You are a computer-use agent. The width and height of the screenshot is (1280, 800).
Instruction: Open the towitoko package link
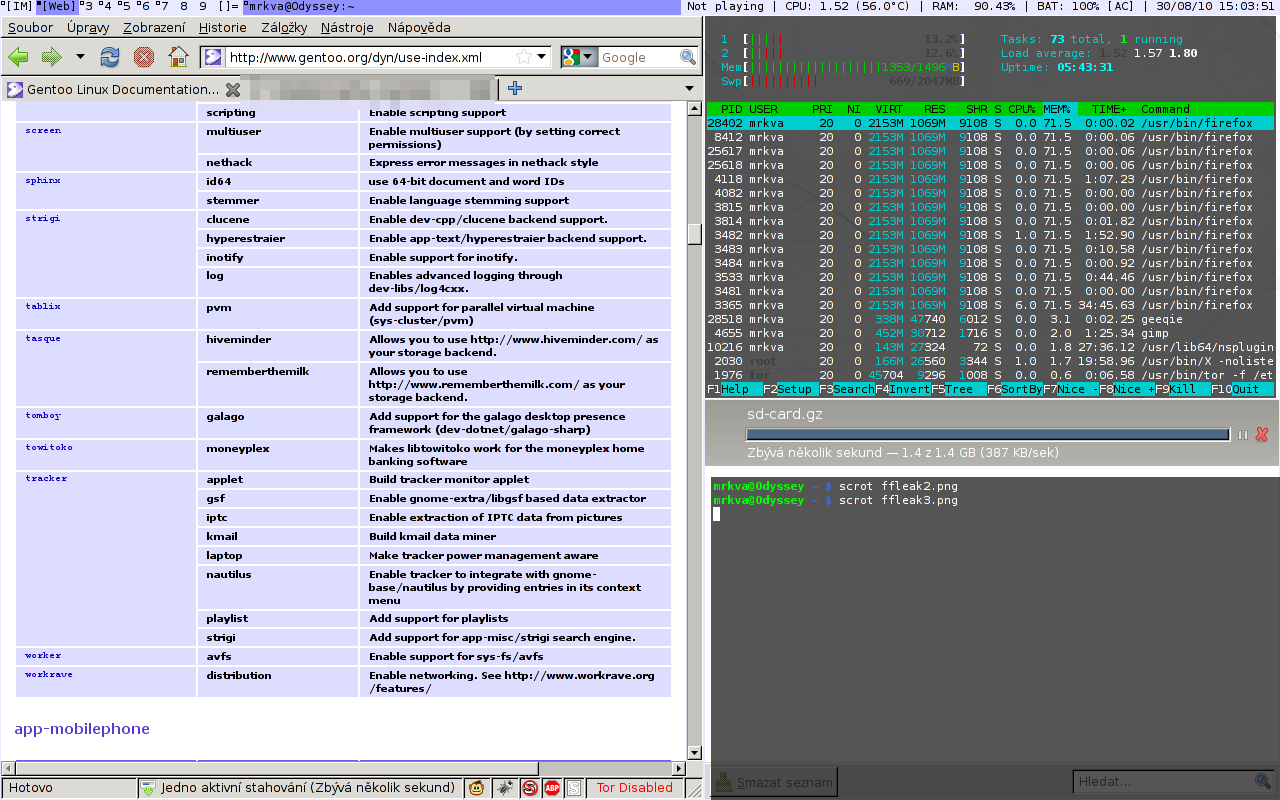pos(49,447)
